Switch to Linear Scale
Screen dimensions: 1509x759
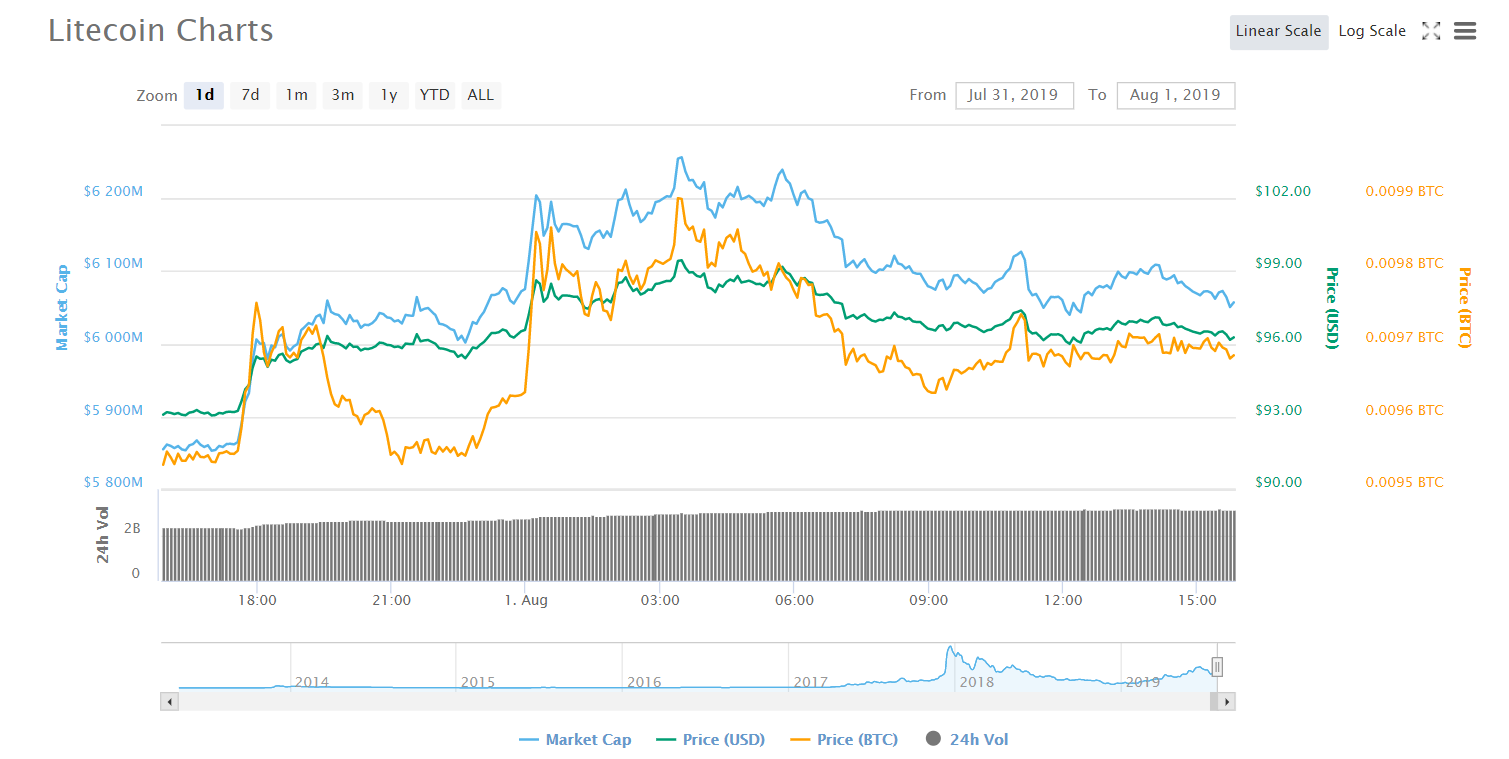tap(1279, 31)
